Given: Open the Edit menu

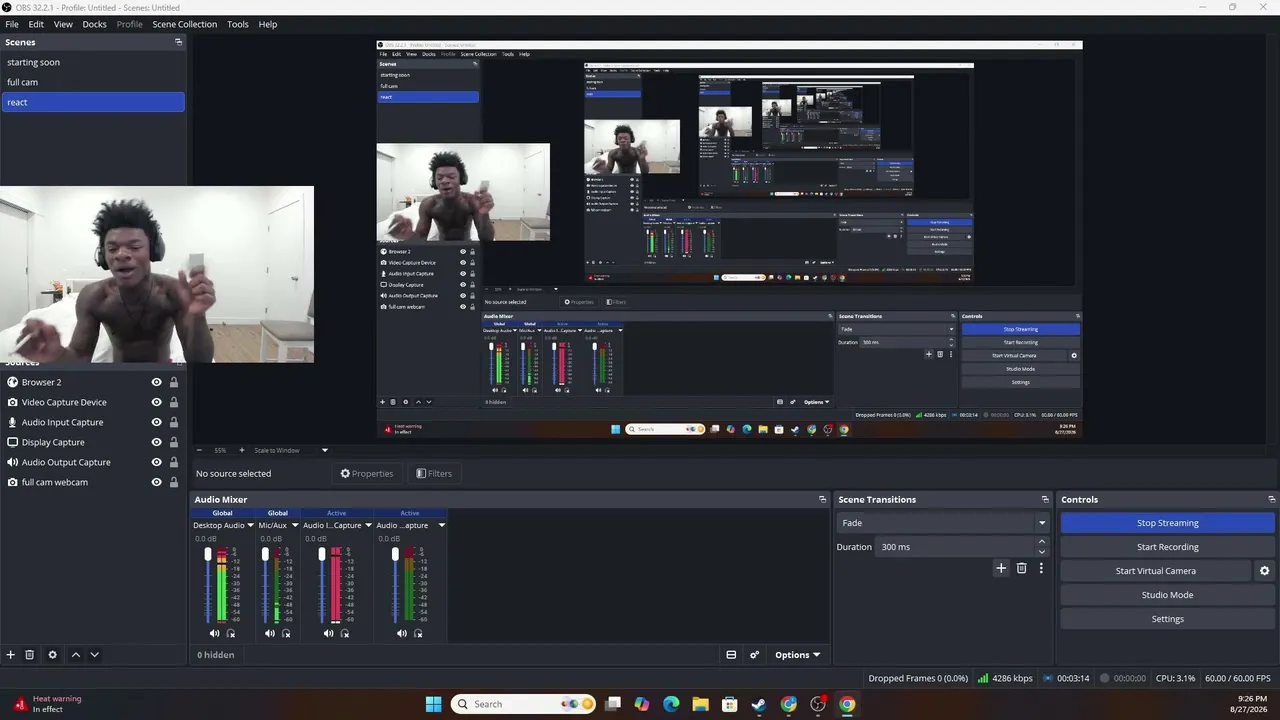Looking at the screenshot, I should pyautogui.click(x=36, y=24).
